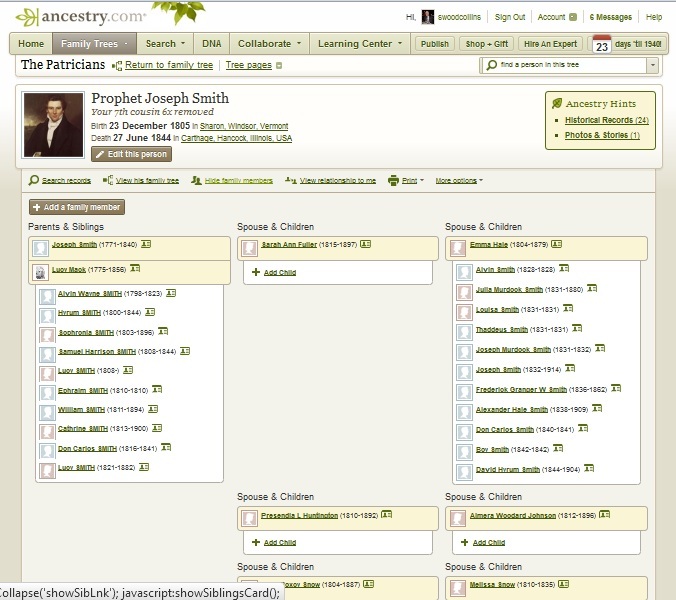Click card icon beside Samuel Harrison SMITH
The width and height of the screenshot is (676, 600).
point(185,351)
